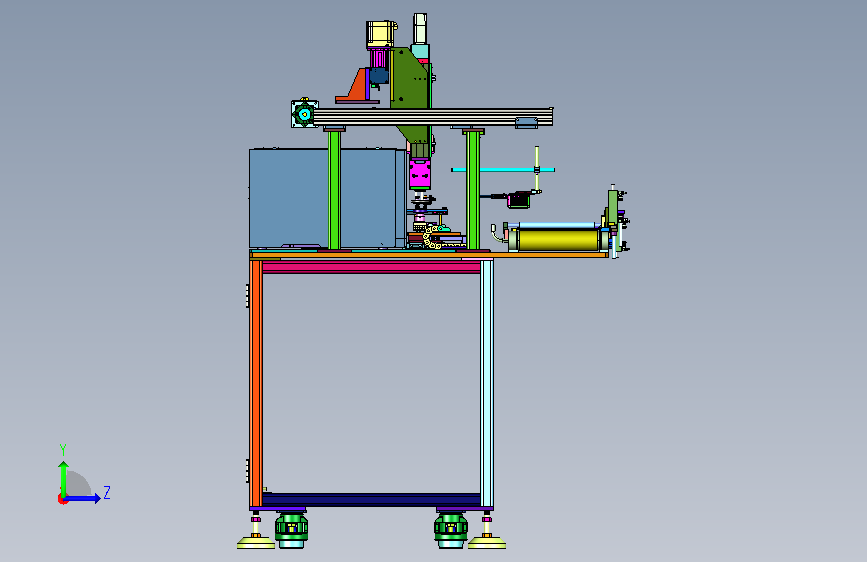Select the cyan gear at the rail's left end
Image resolution: width=867 pixels, height=562 pixels.
tap(304, 115)
